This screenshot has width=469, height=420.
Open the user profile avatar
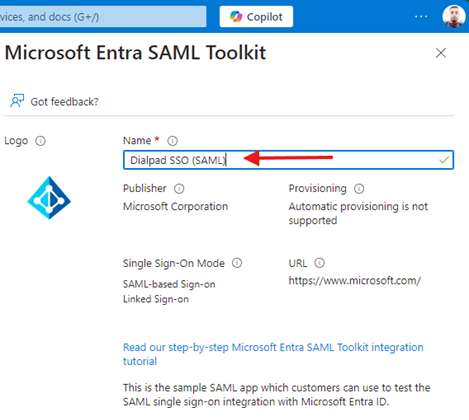click(x=454, y=16)
